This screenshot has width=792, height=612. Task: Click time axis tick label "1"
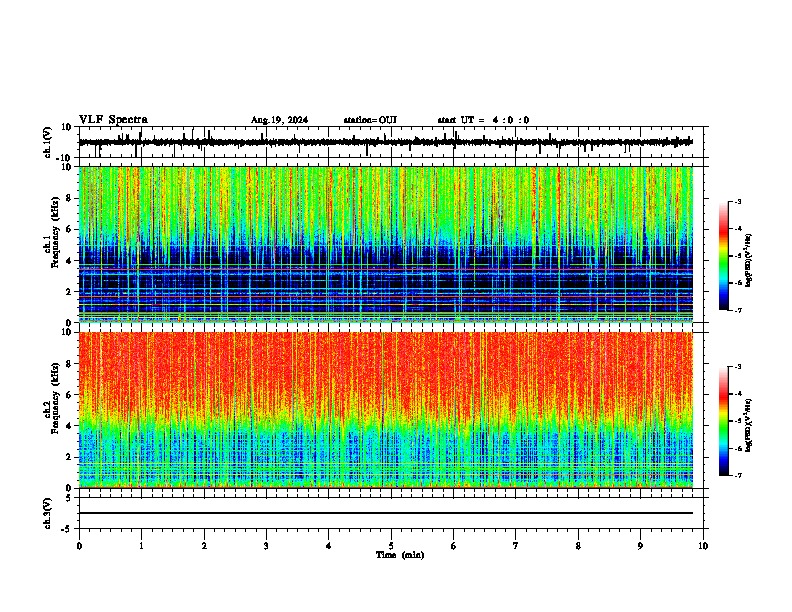click(141, 546)
